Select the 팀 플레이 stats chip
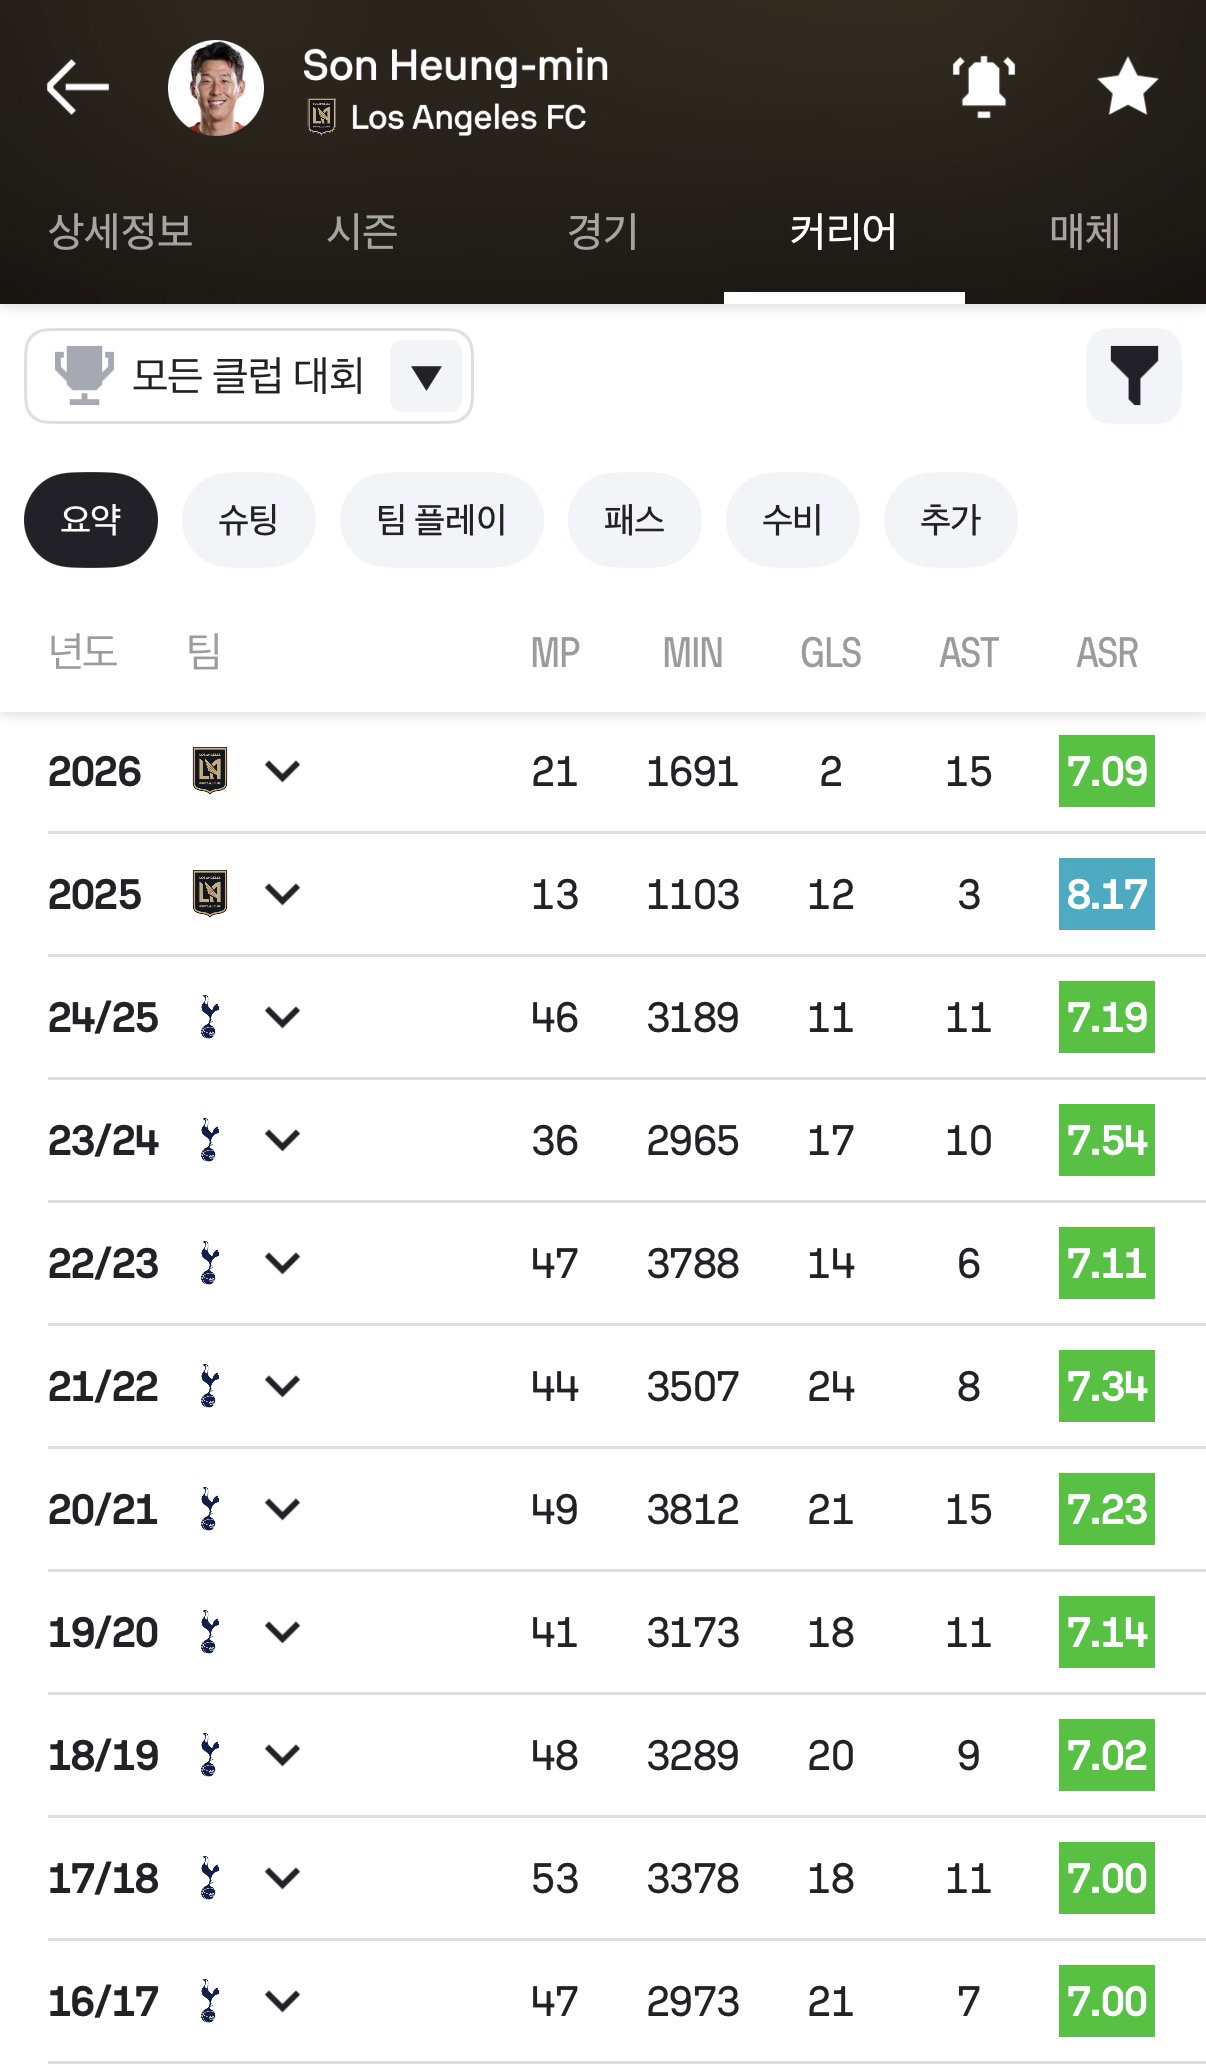Image resolution: width=1206 pixels, height=2067 pixels. click(x=441, y=520)
